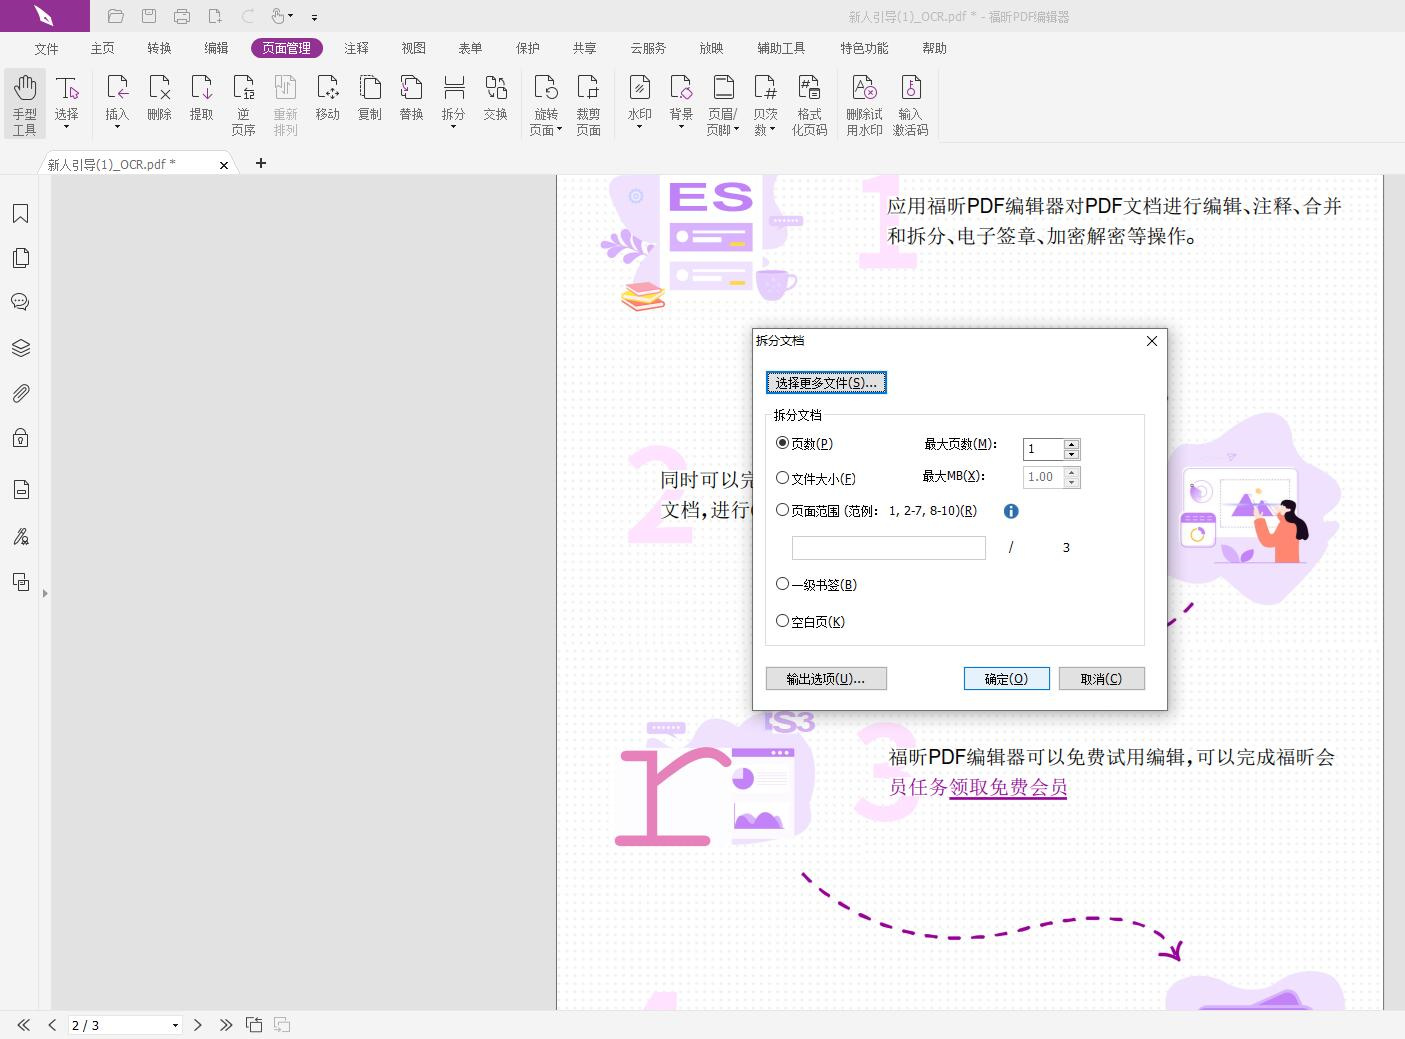Select the 文件大小(F) radio button

(782, 478)
